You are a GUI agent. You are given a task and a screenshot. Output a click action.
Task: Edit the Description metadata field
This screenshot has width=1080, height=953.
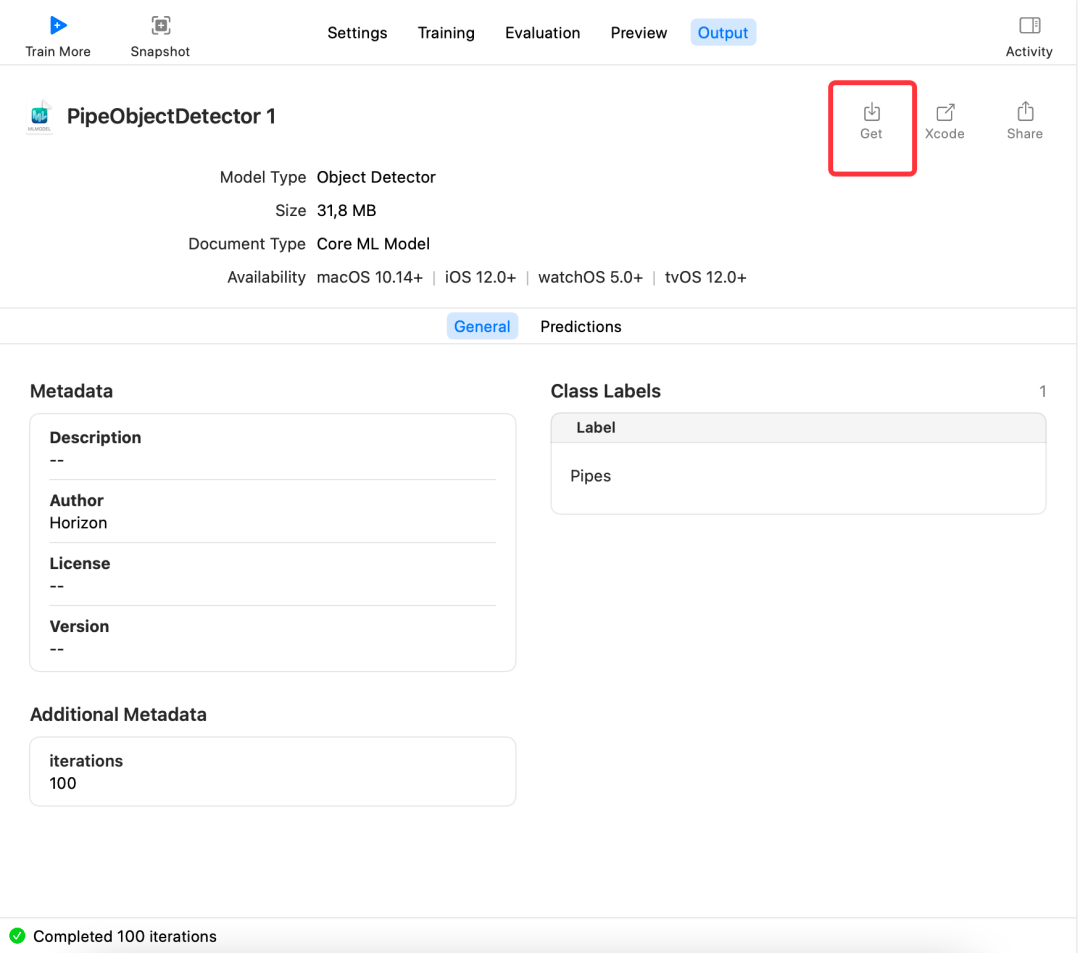pos(273,448)
